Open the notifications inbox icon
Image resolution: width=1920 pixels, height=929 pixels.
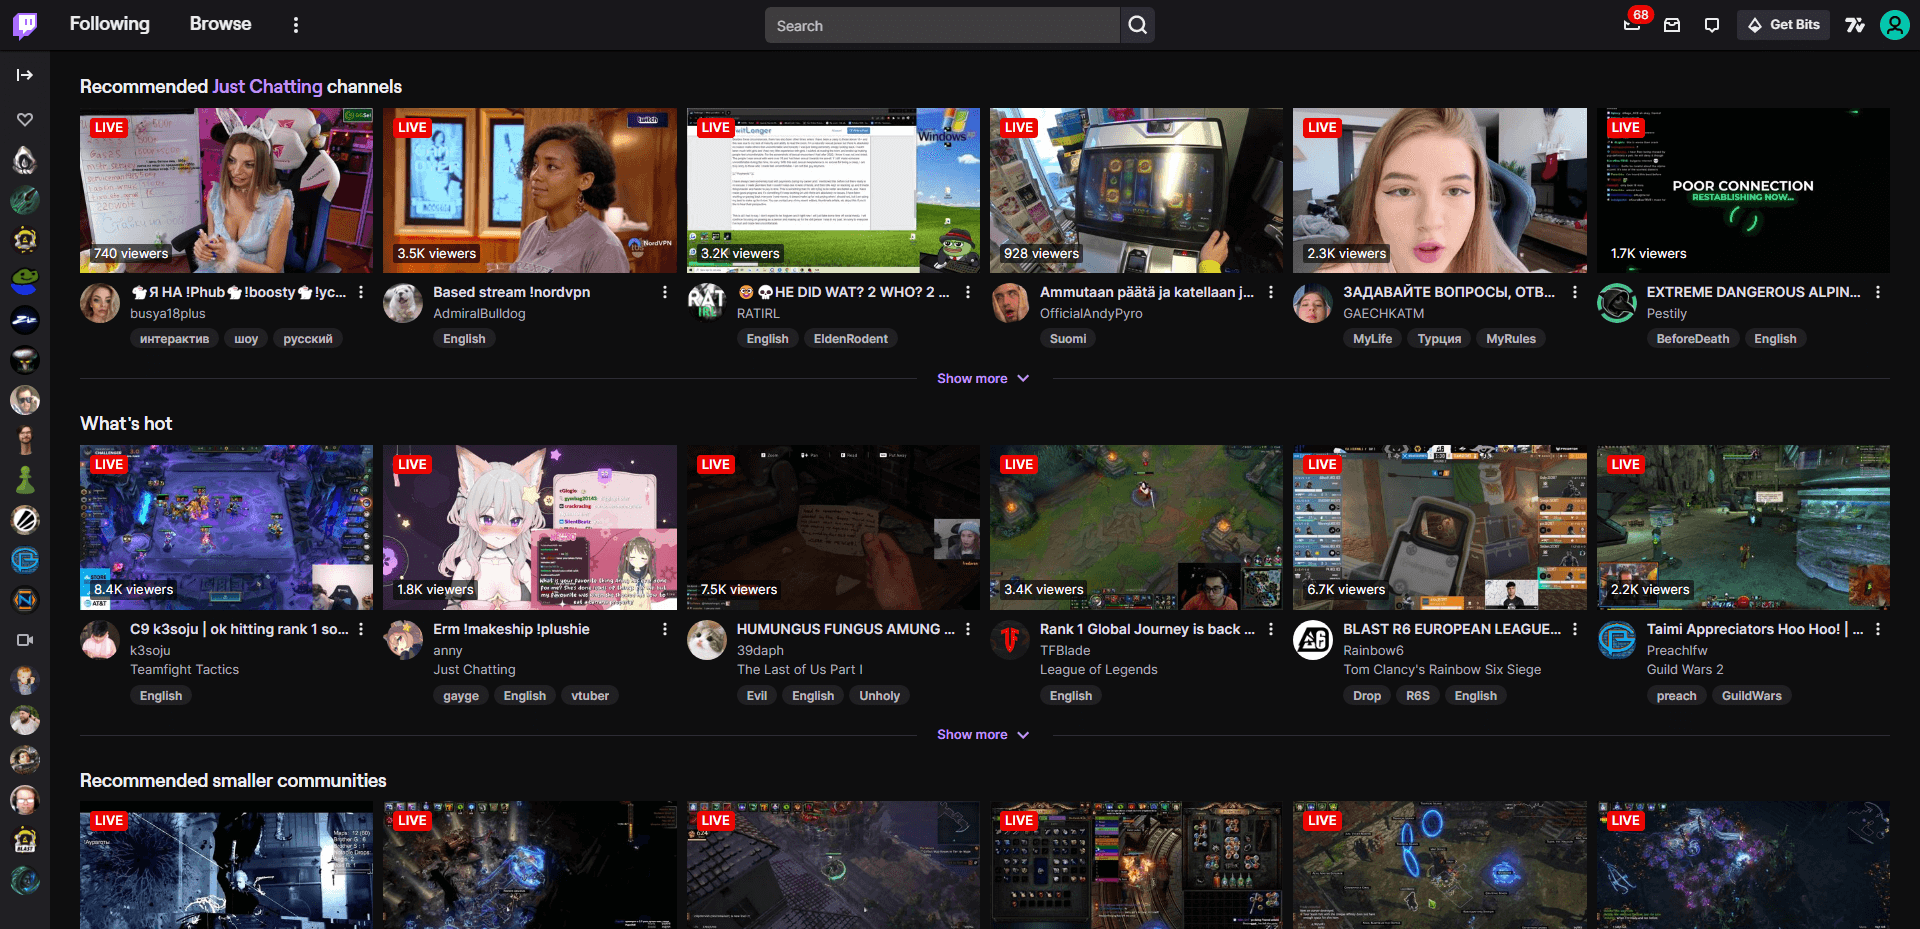point(1672,25)
